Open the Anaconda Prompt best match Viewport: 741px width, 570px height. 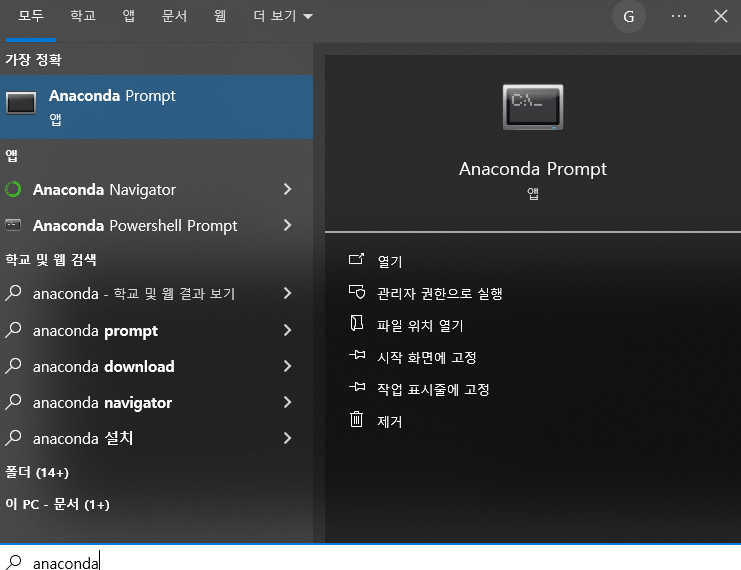coord(156,107)
